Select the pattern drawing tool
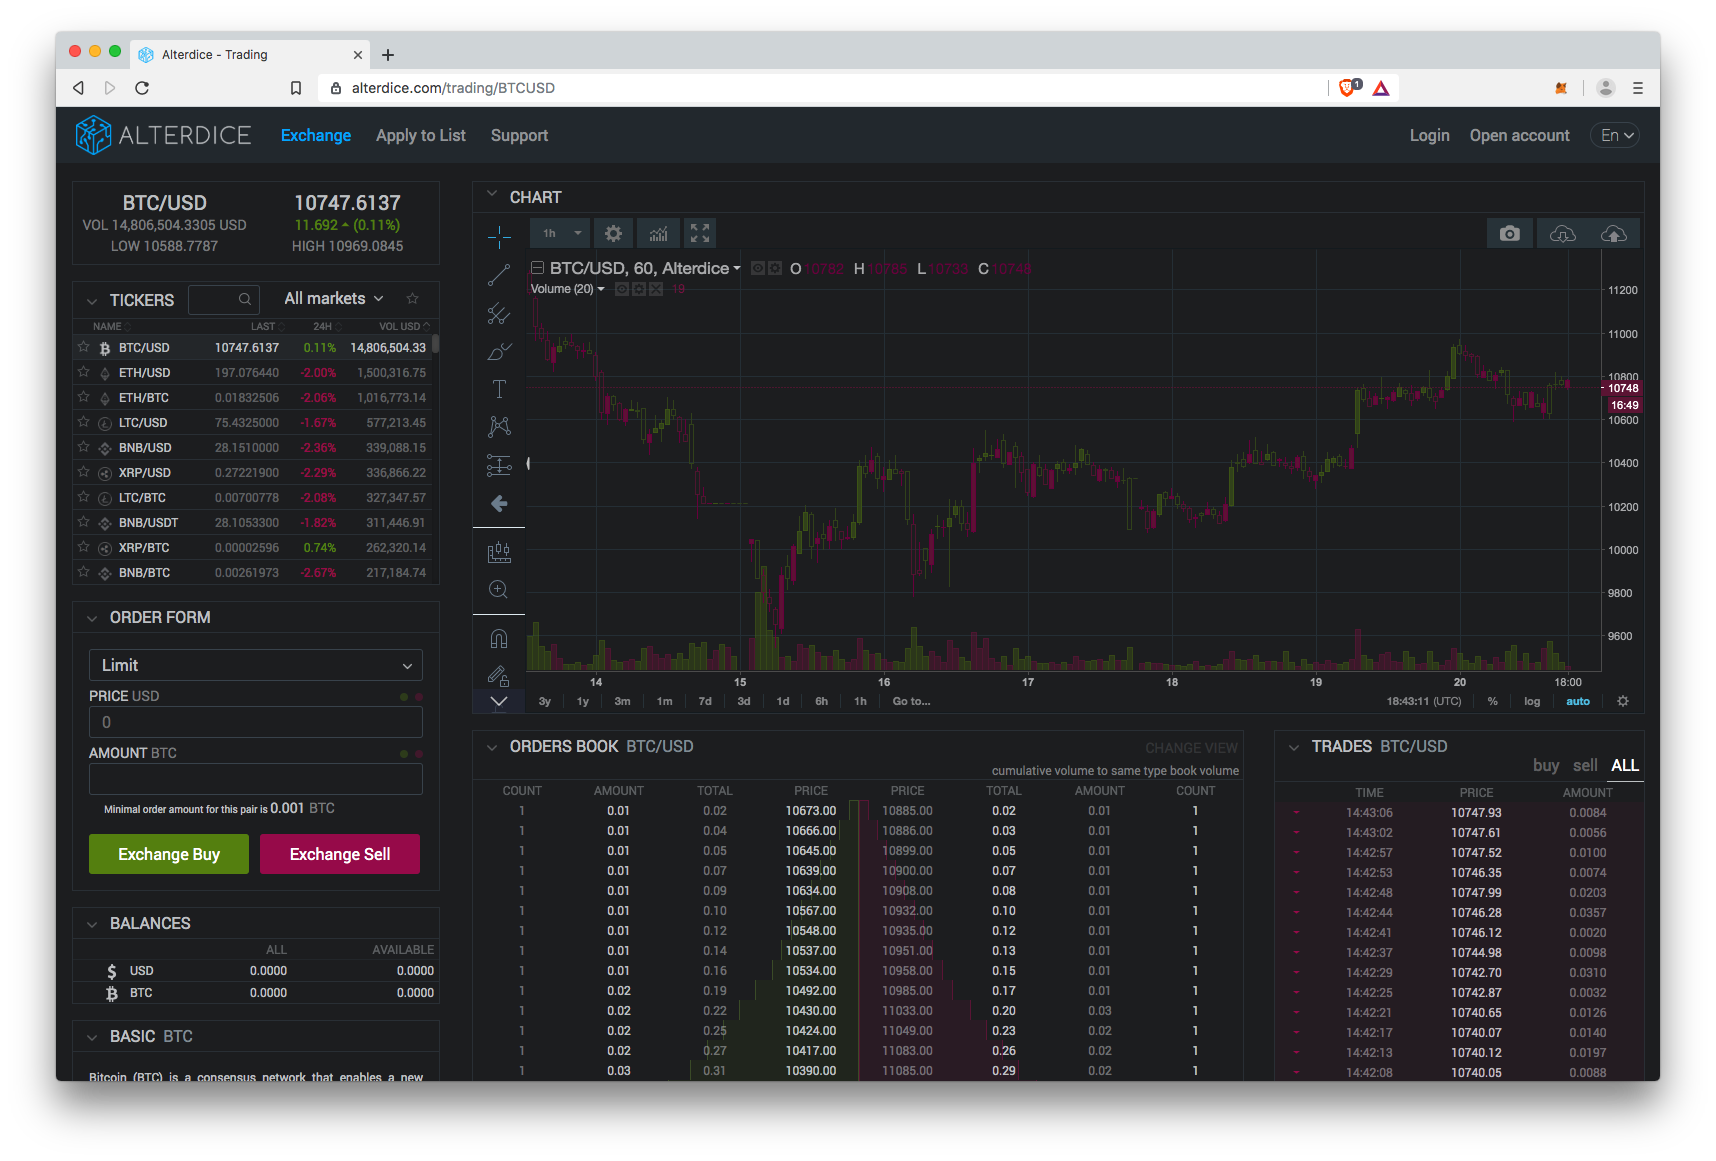The image size is (1716, 1161). (499, 427)
